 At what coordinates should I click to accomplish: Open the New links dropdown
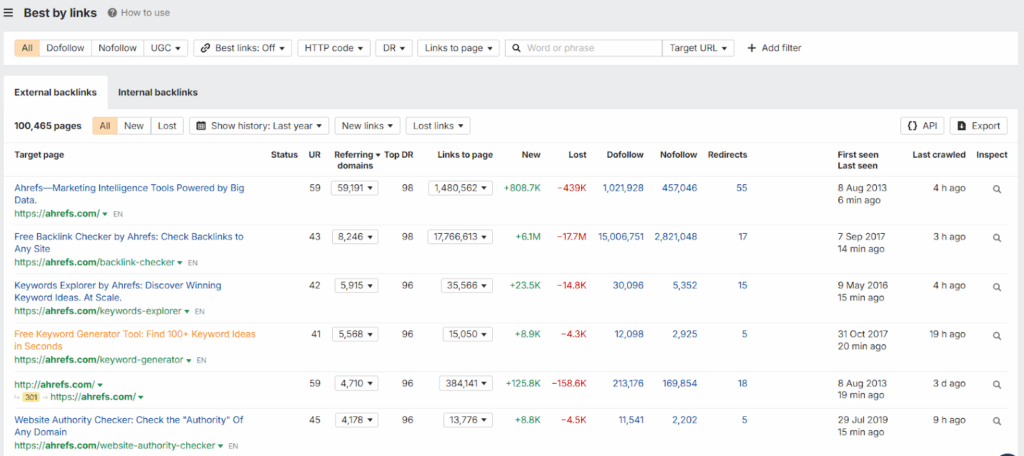tap(368, 125)
